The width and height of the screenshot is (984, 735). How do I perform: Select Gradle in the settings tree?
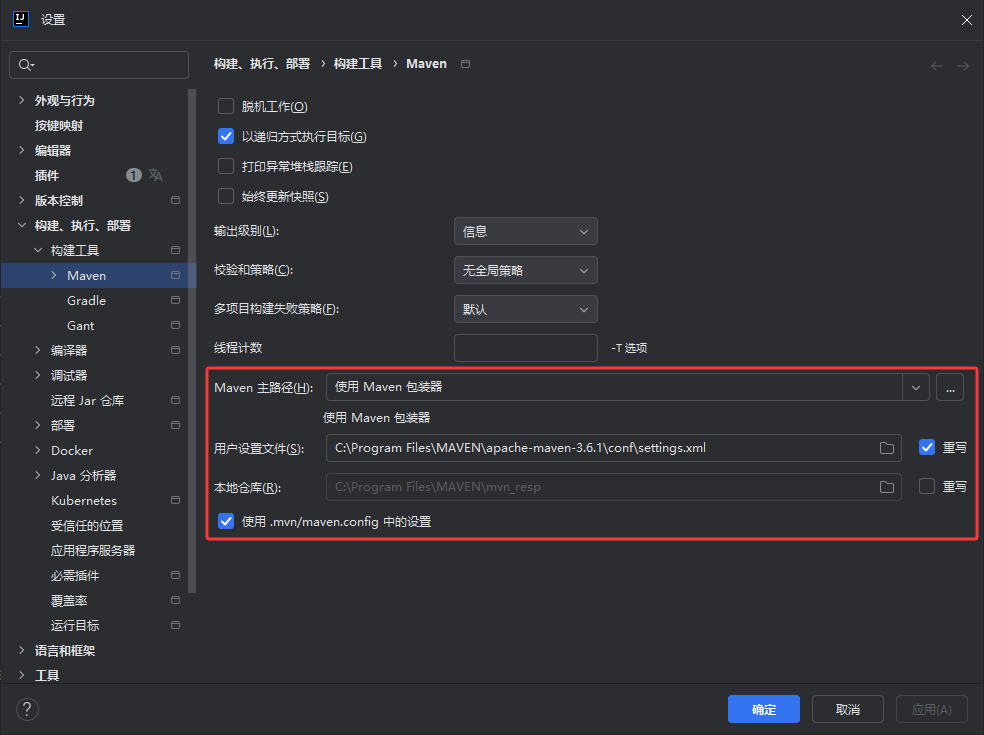pyautogui.click(x=86, y=301)
